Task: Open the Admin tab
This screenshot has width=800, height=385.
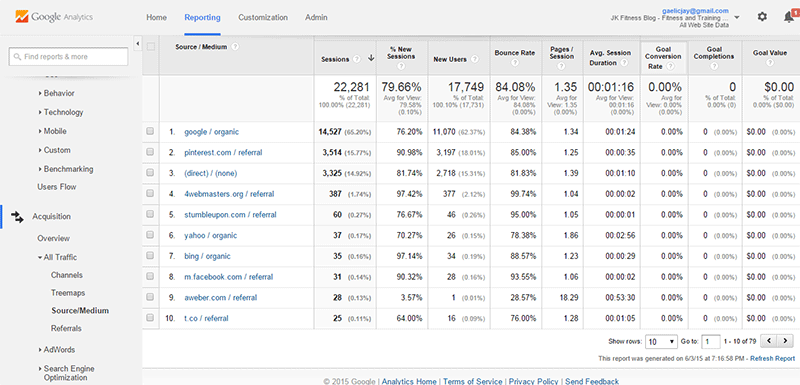Action: tap(316, 17)
